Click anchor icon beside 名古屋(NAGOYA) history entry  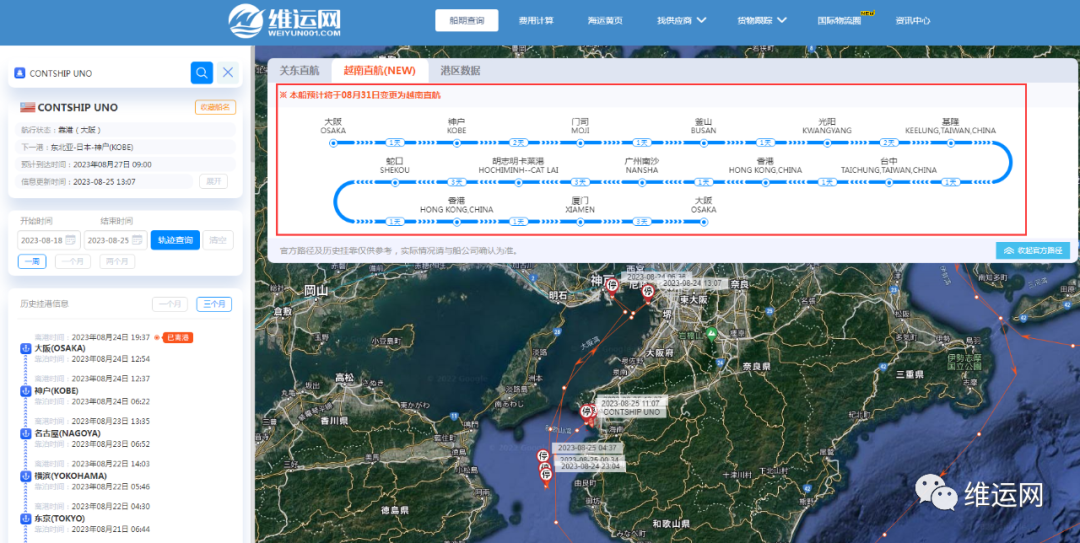coord(25,433)
